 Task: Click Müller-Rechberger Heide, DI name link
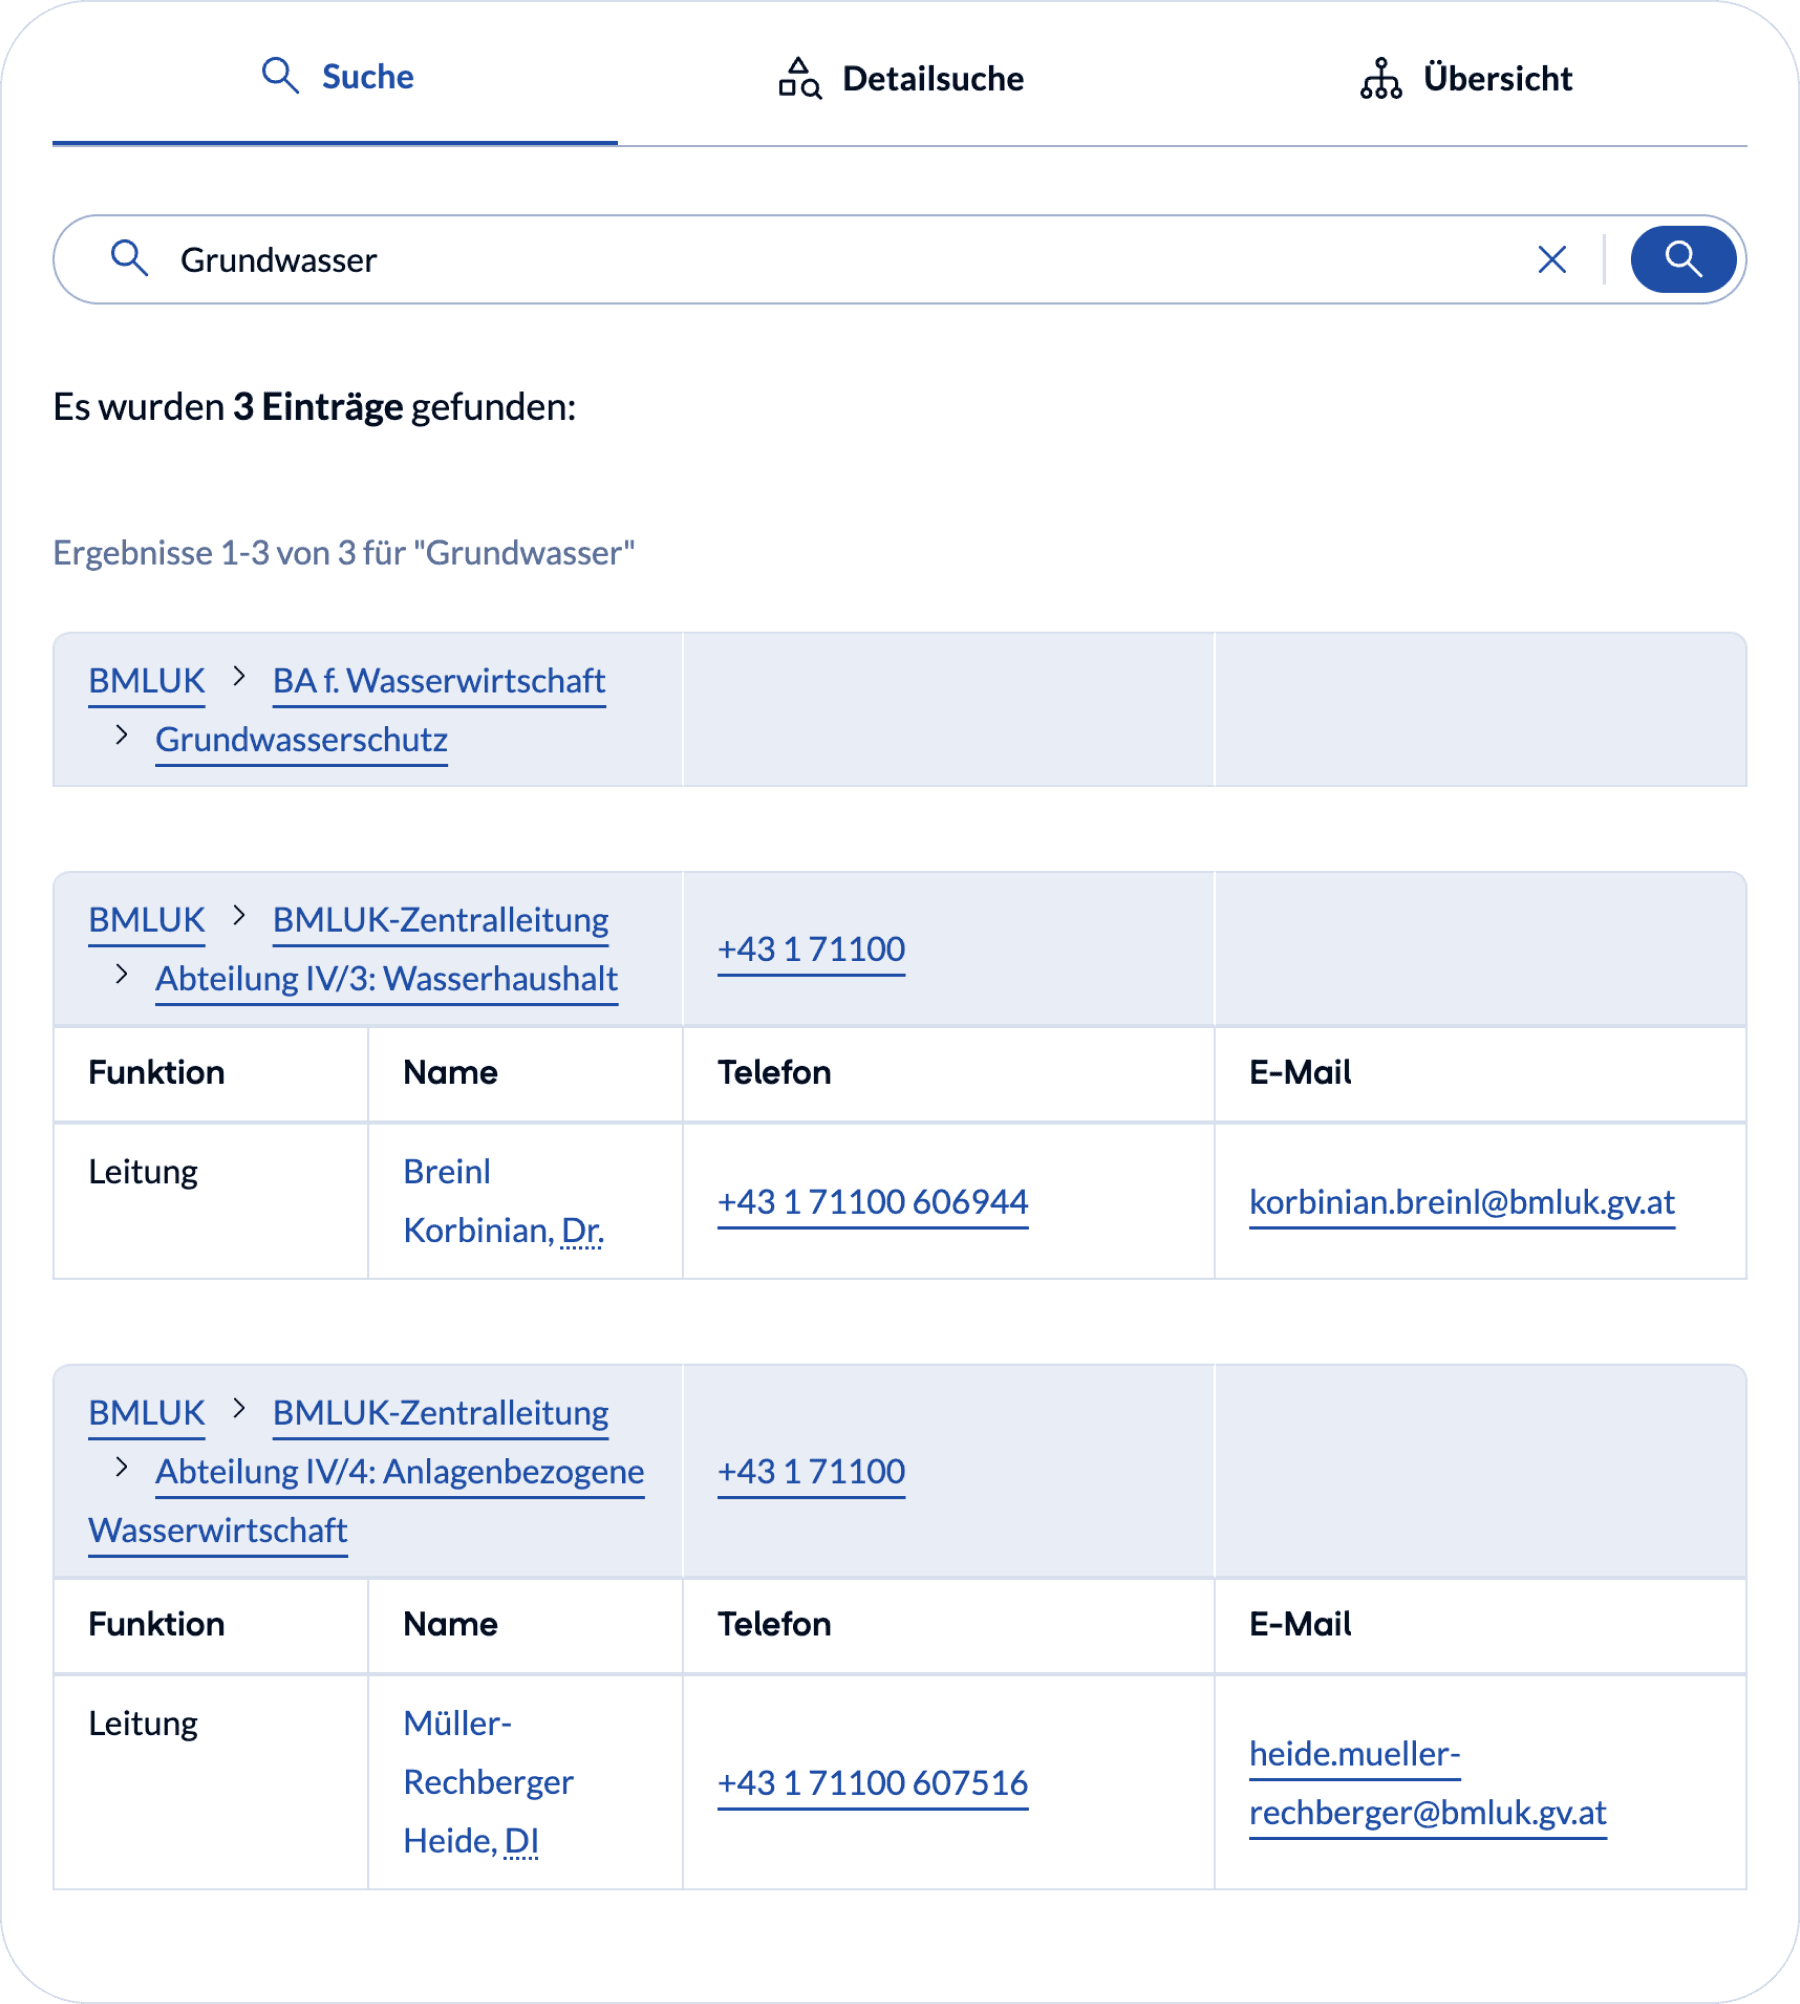tap(488, 1782)
